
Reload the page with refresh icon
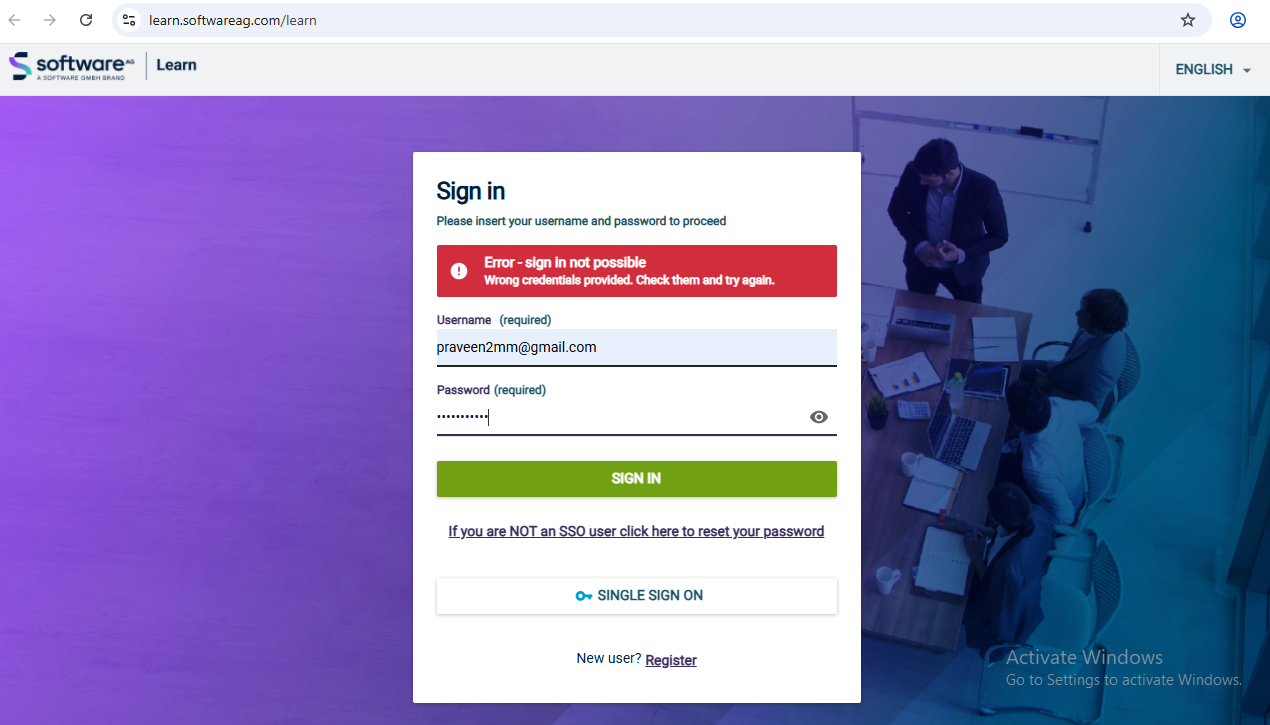tap(86, 20)
